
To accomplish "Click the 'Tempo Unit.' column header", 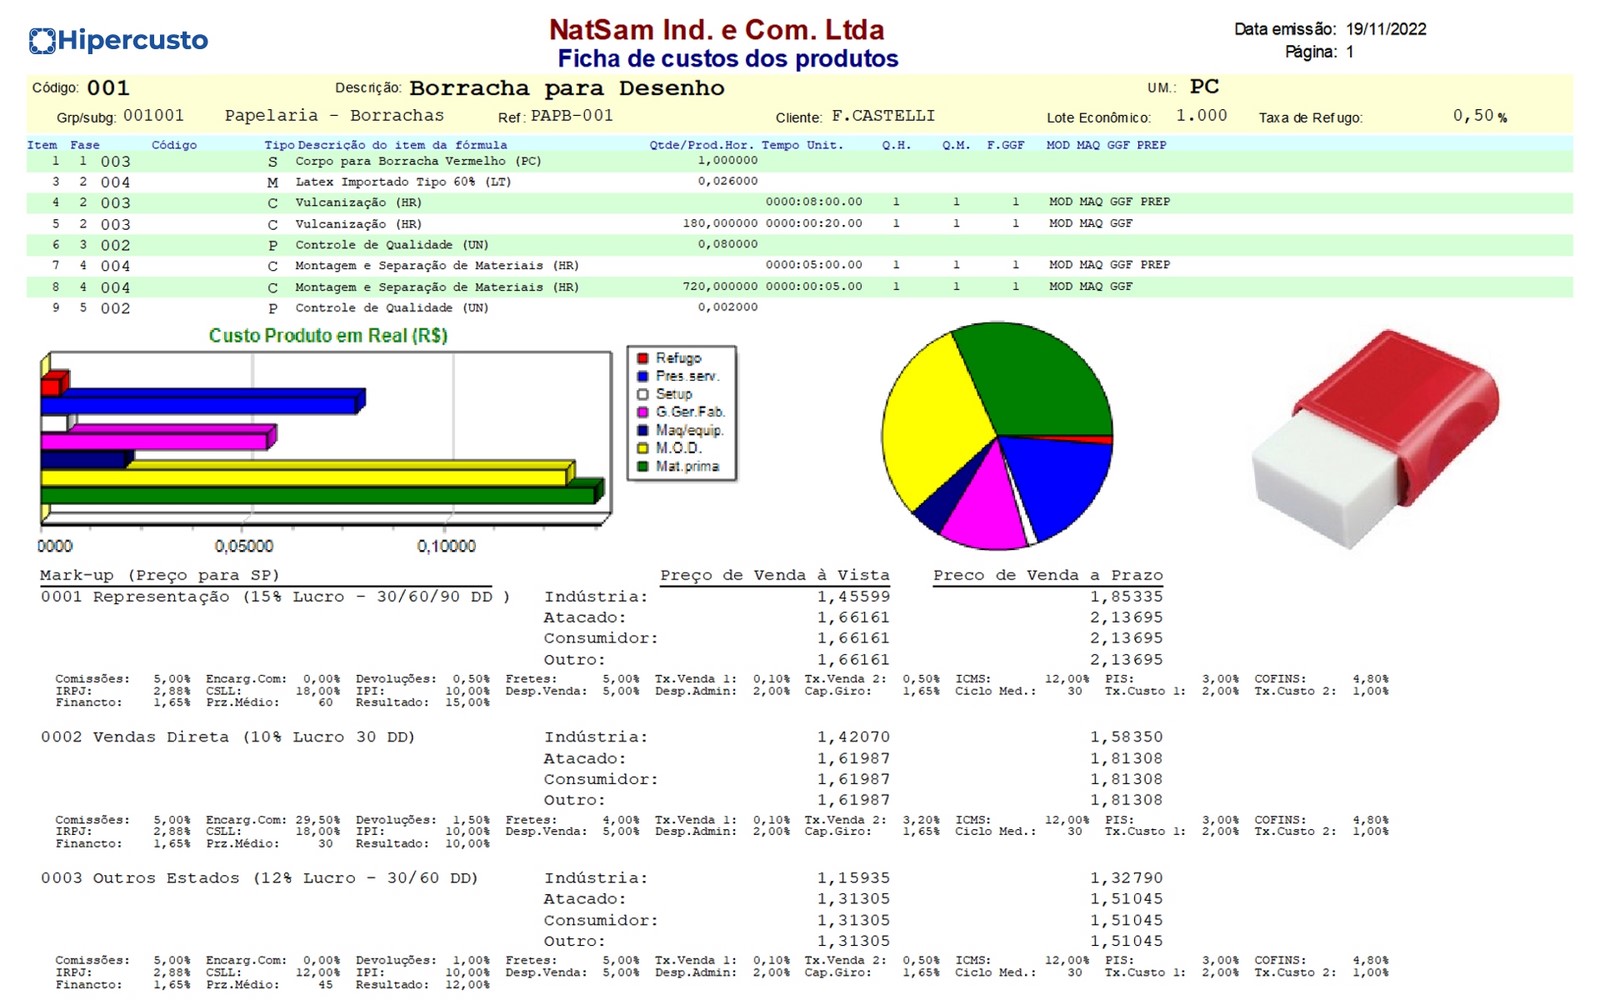I will (x=802, y=145).
